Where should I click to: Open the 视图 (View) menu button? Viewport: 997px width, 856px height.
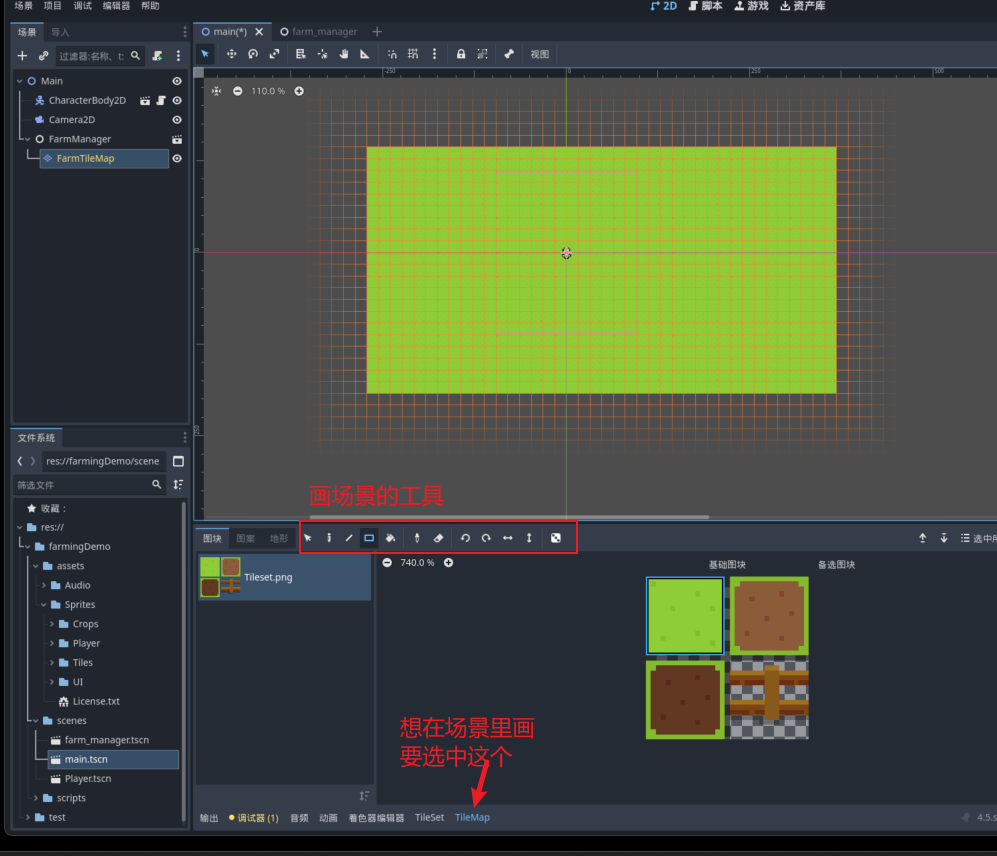539,54
